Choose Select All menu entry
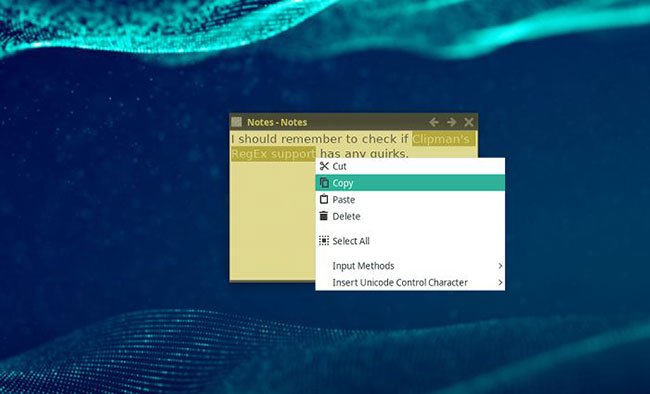This screenshot has height=394, width=650. coord(410,241)
